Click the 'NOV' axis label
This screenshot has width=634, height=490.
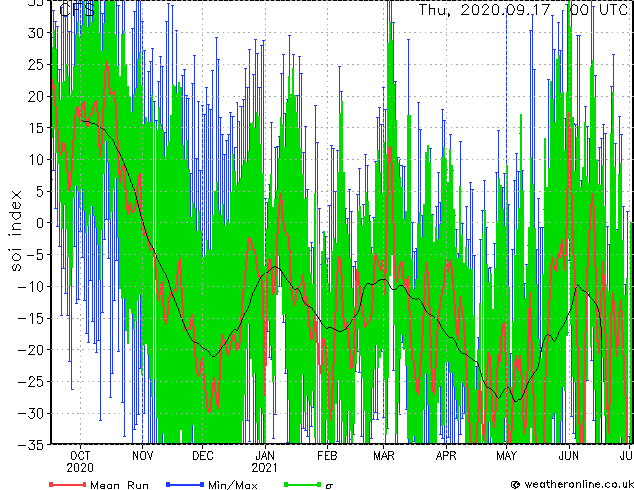coord(142,456)
